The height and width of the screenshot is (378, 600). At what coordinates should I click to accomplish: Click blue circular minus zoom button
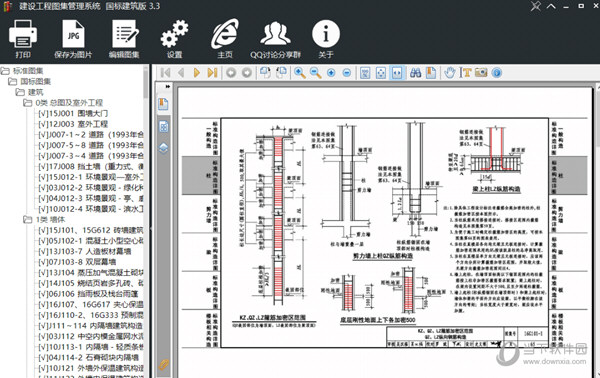(x=347, y=73)
